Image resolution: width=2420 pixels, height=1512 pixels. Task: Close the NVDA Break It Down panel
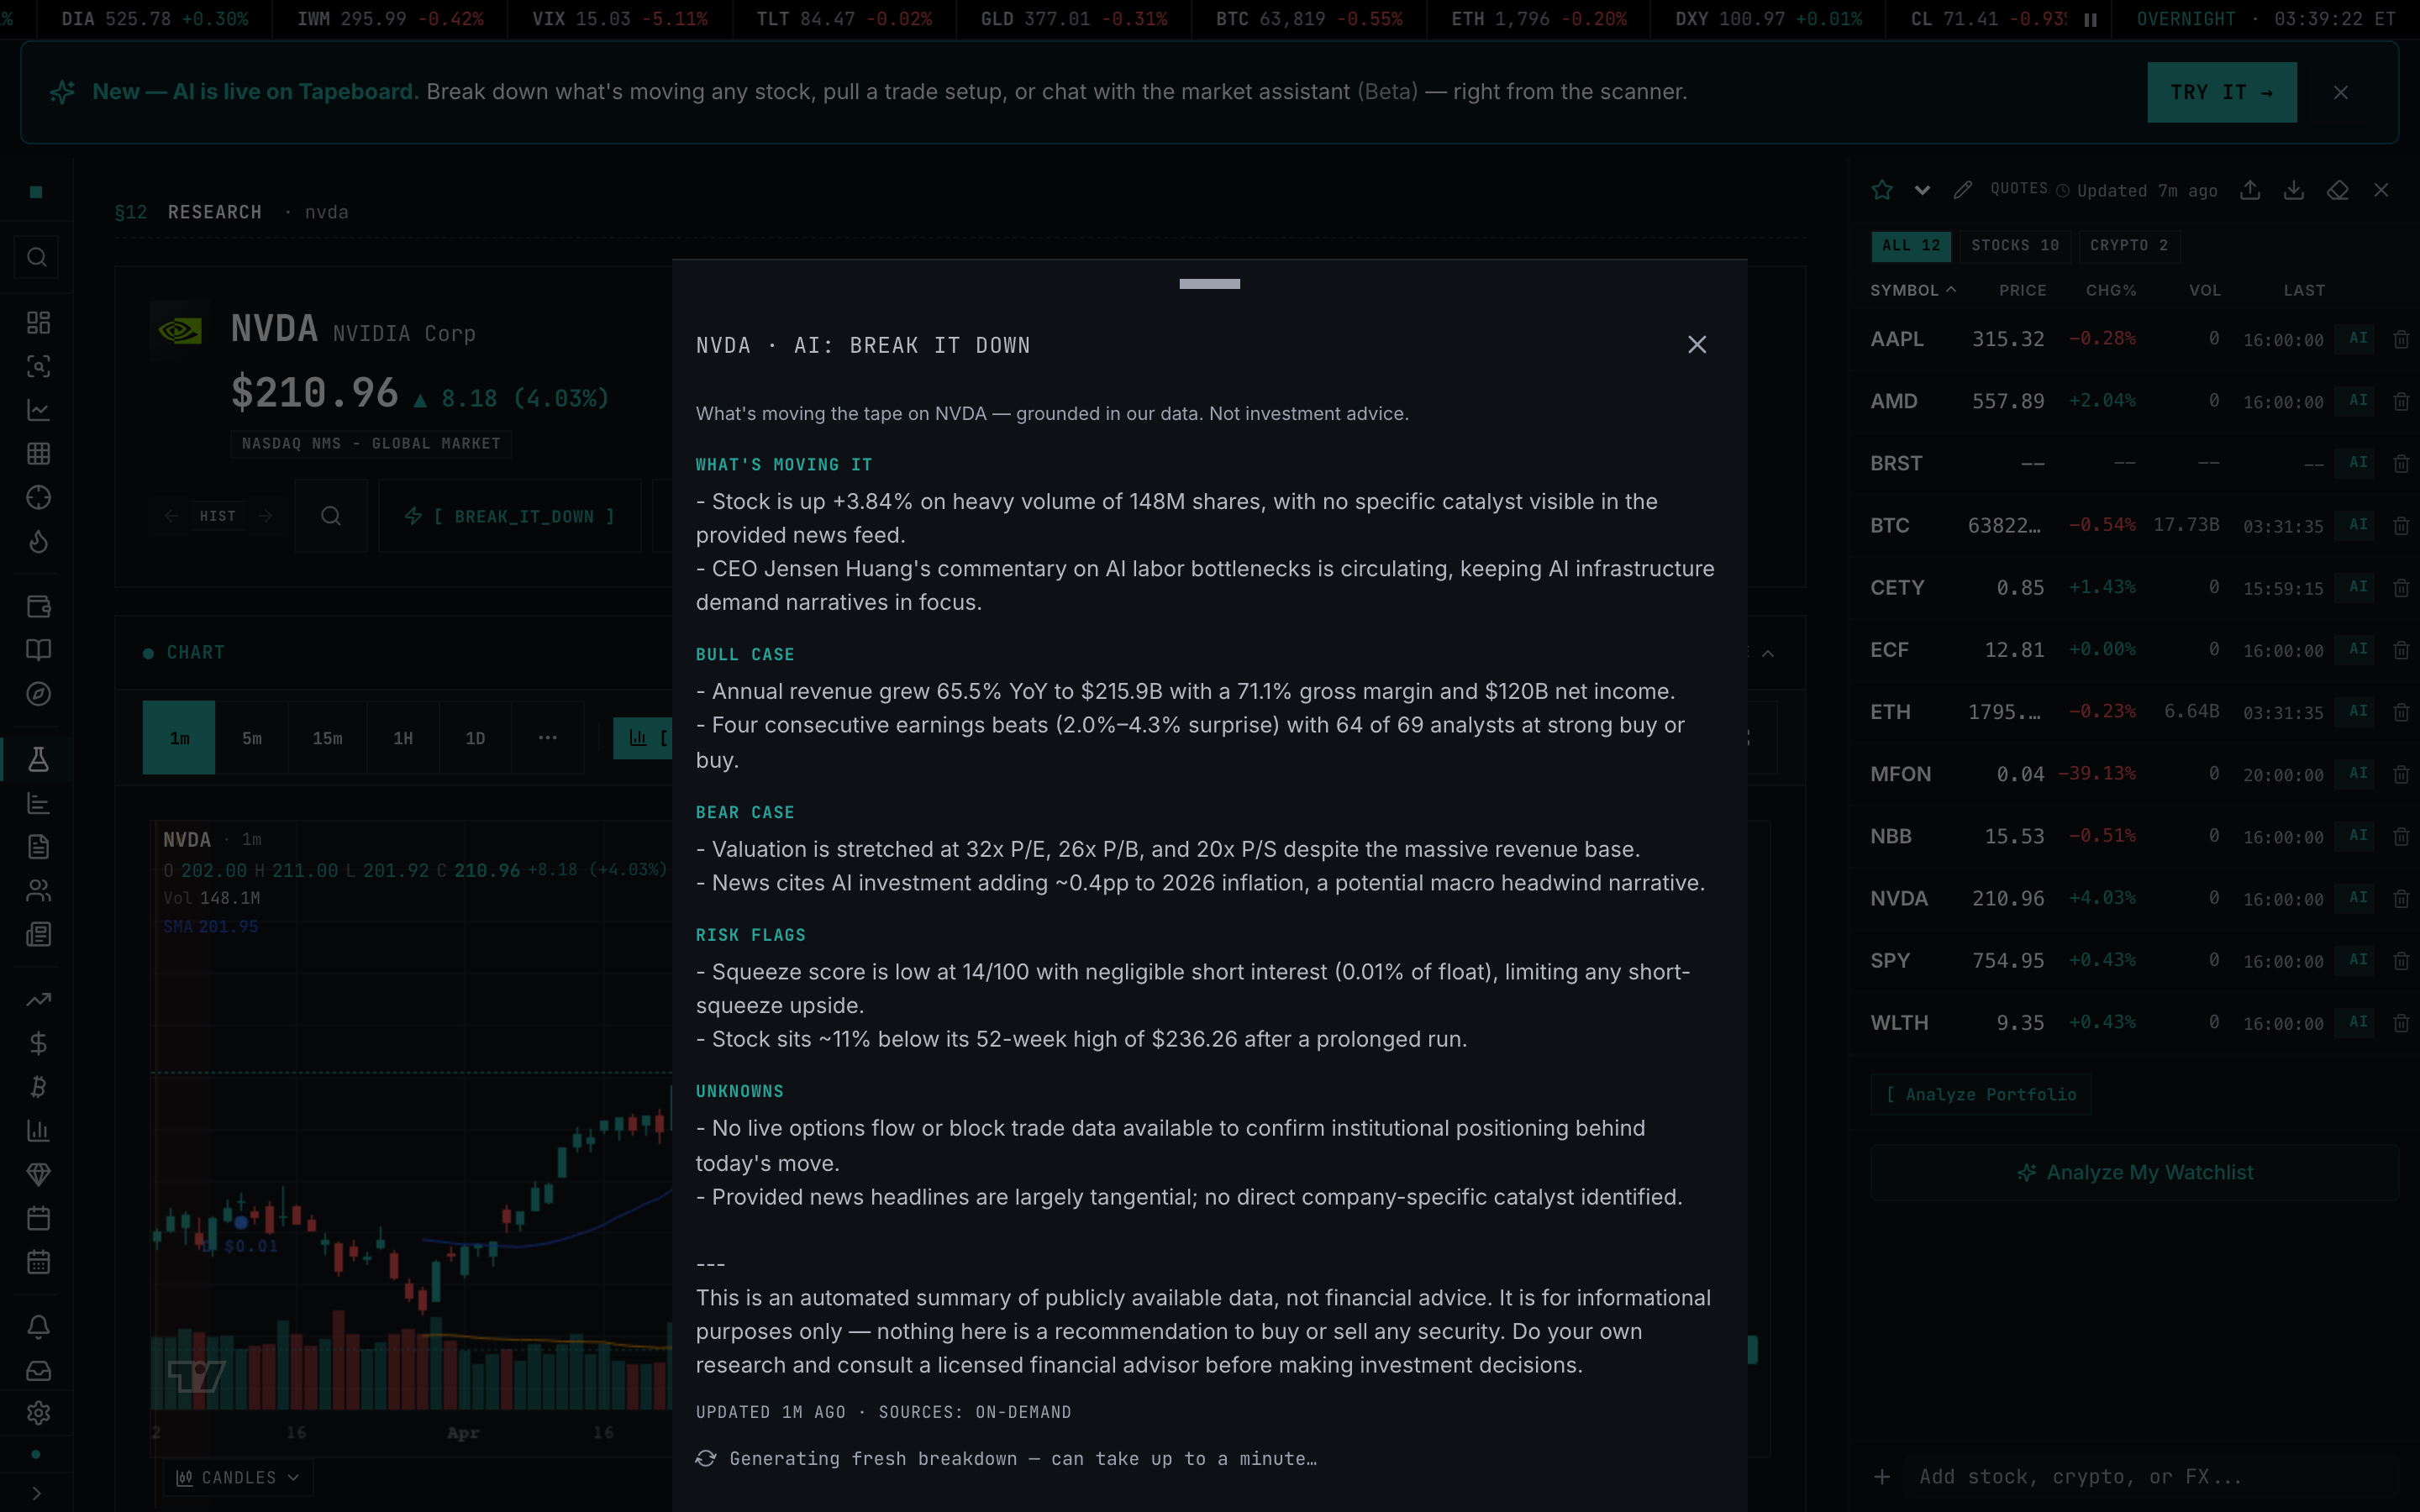point(1697,344)
